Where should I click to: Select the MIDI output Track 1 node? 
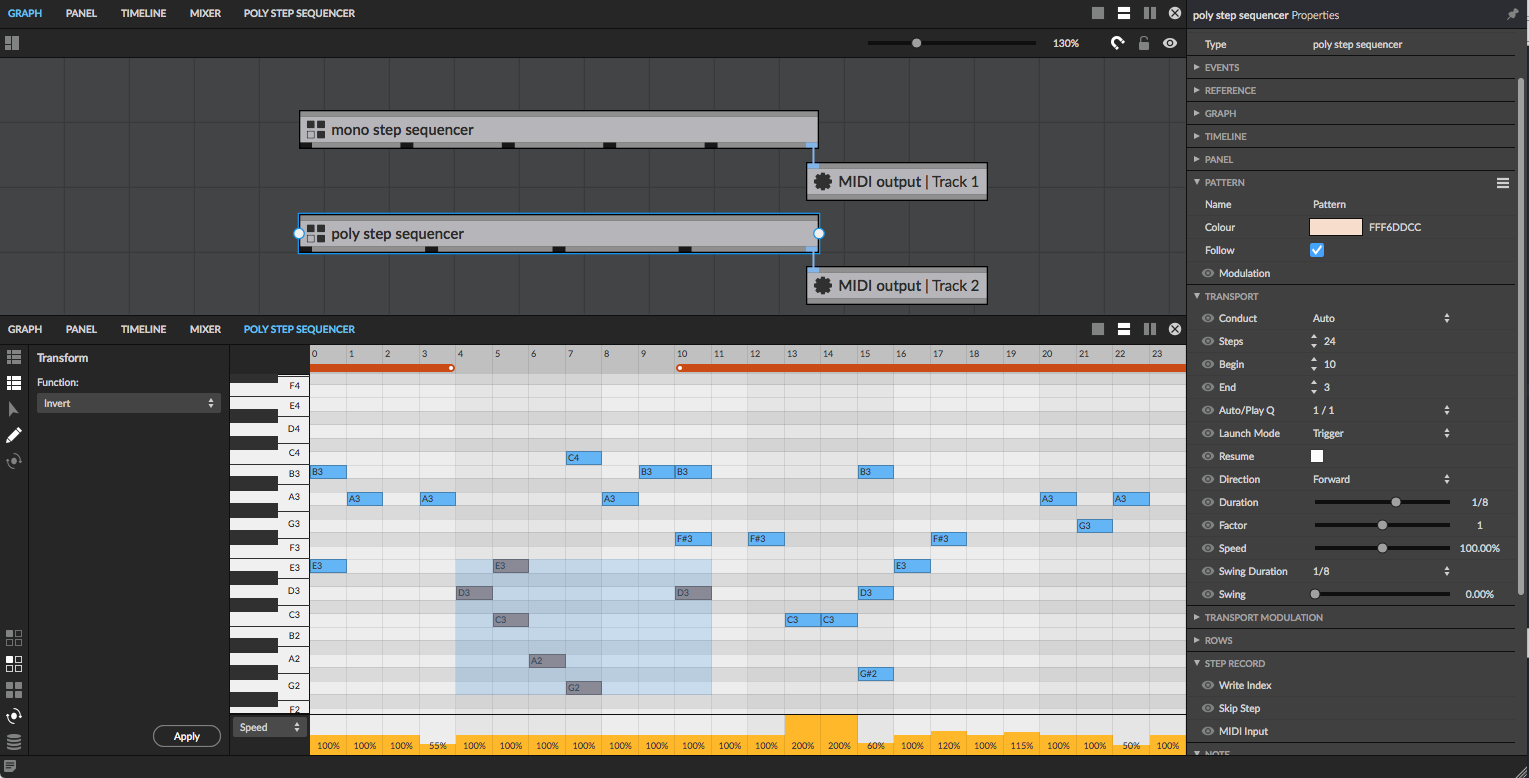[897, 182]
